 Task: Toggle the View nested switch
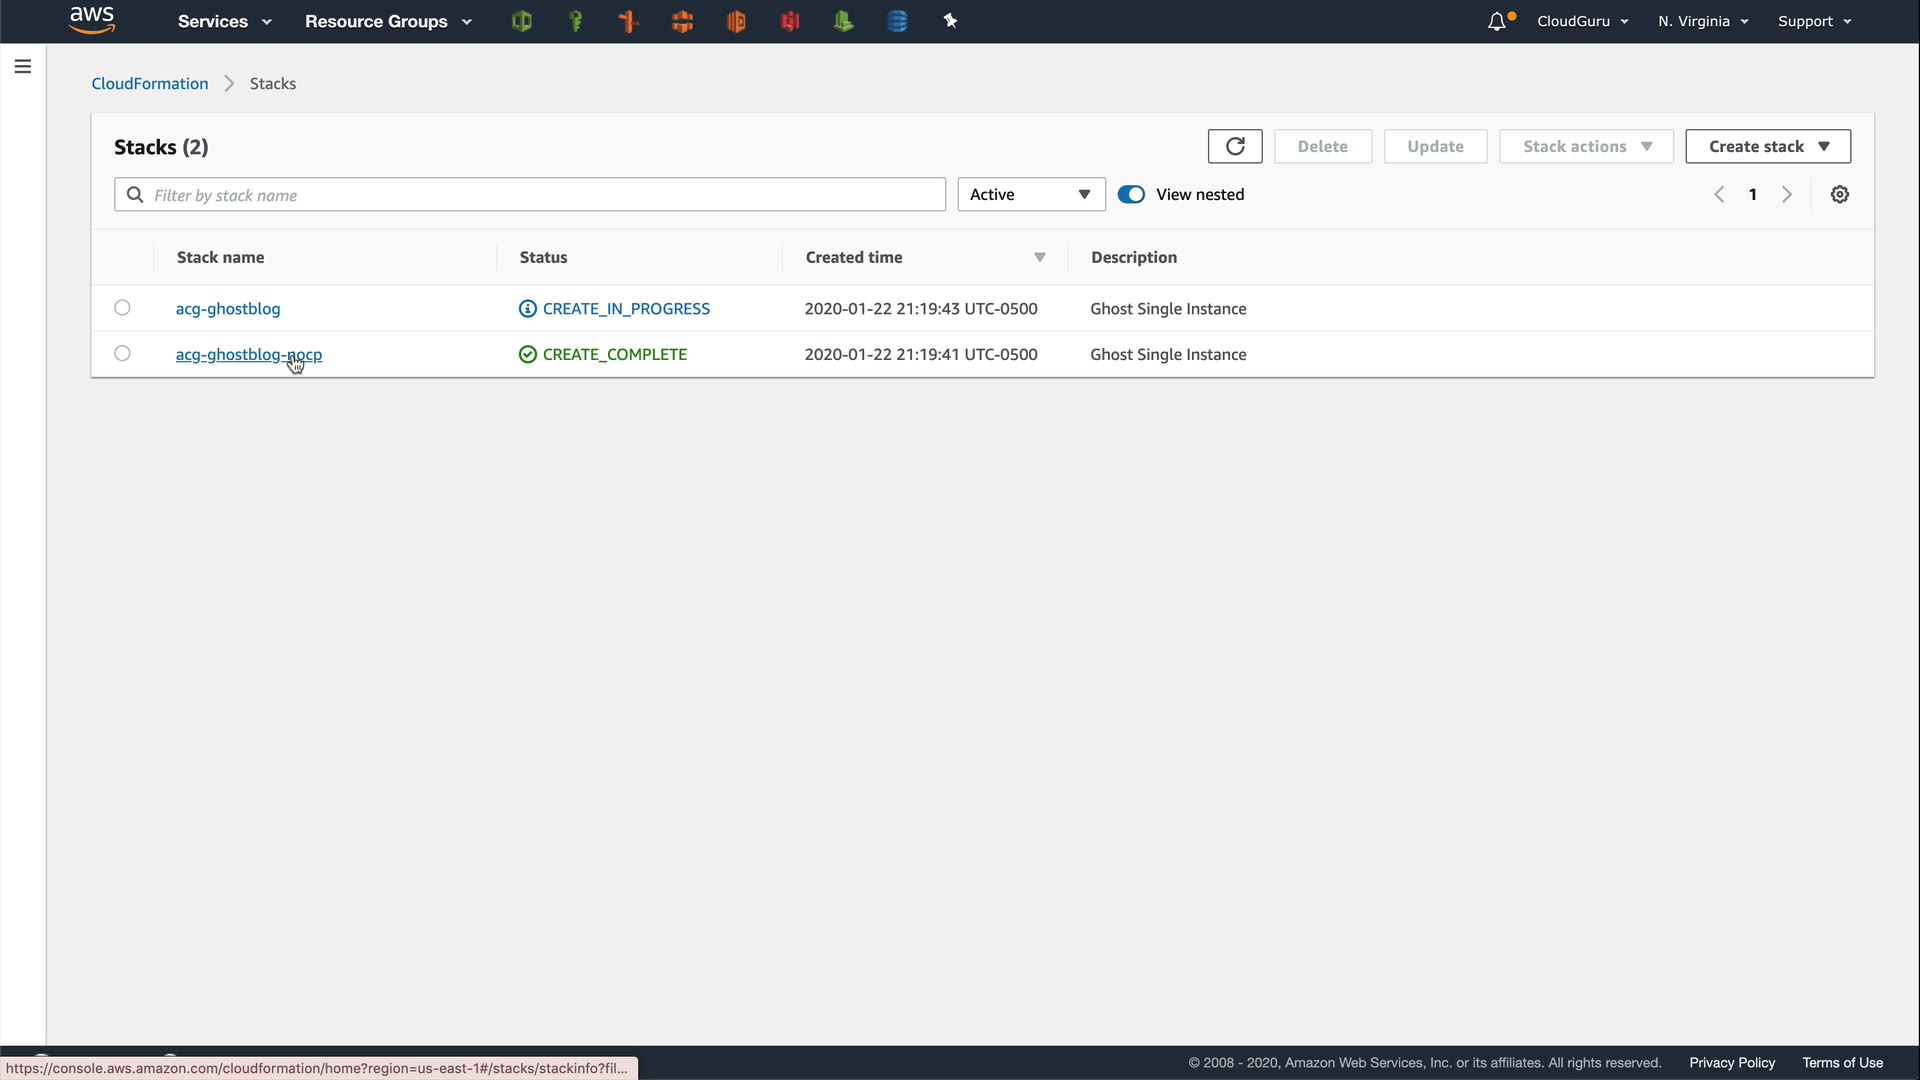pos(1131,195)
